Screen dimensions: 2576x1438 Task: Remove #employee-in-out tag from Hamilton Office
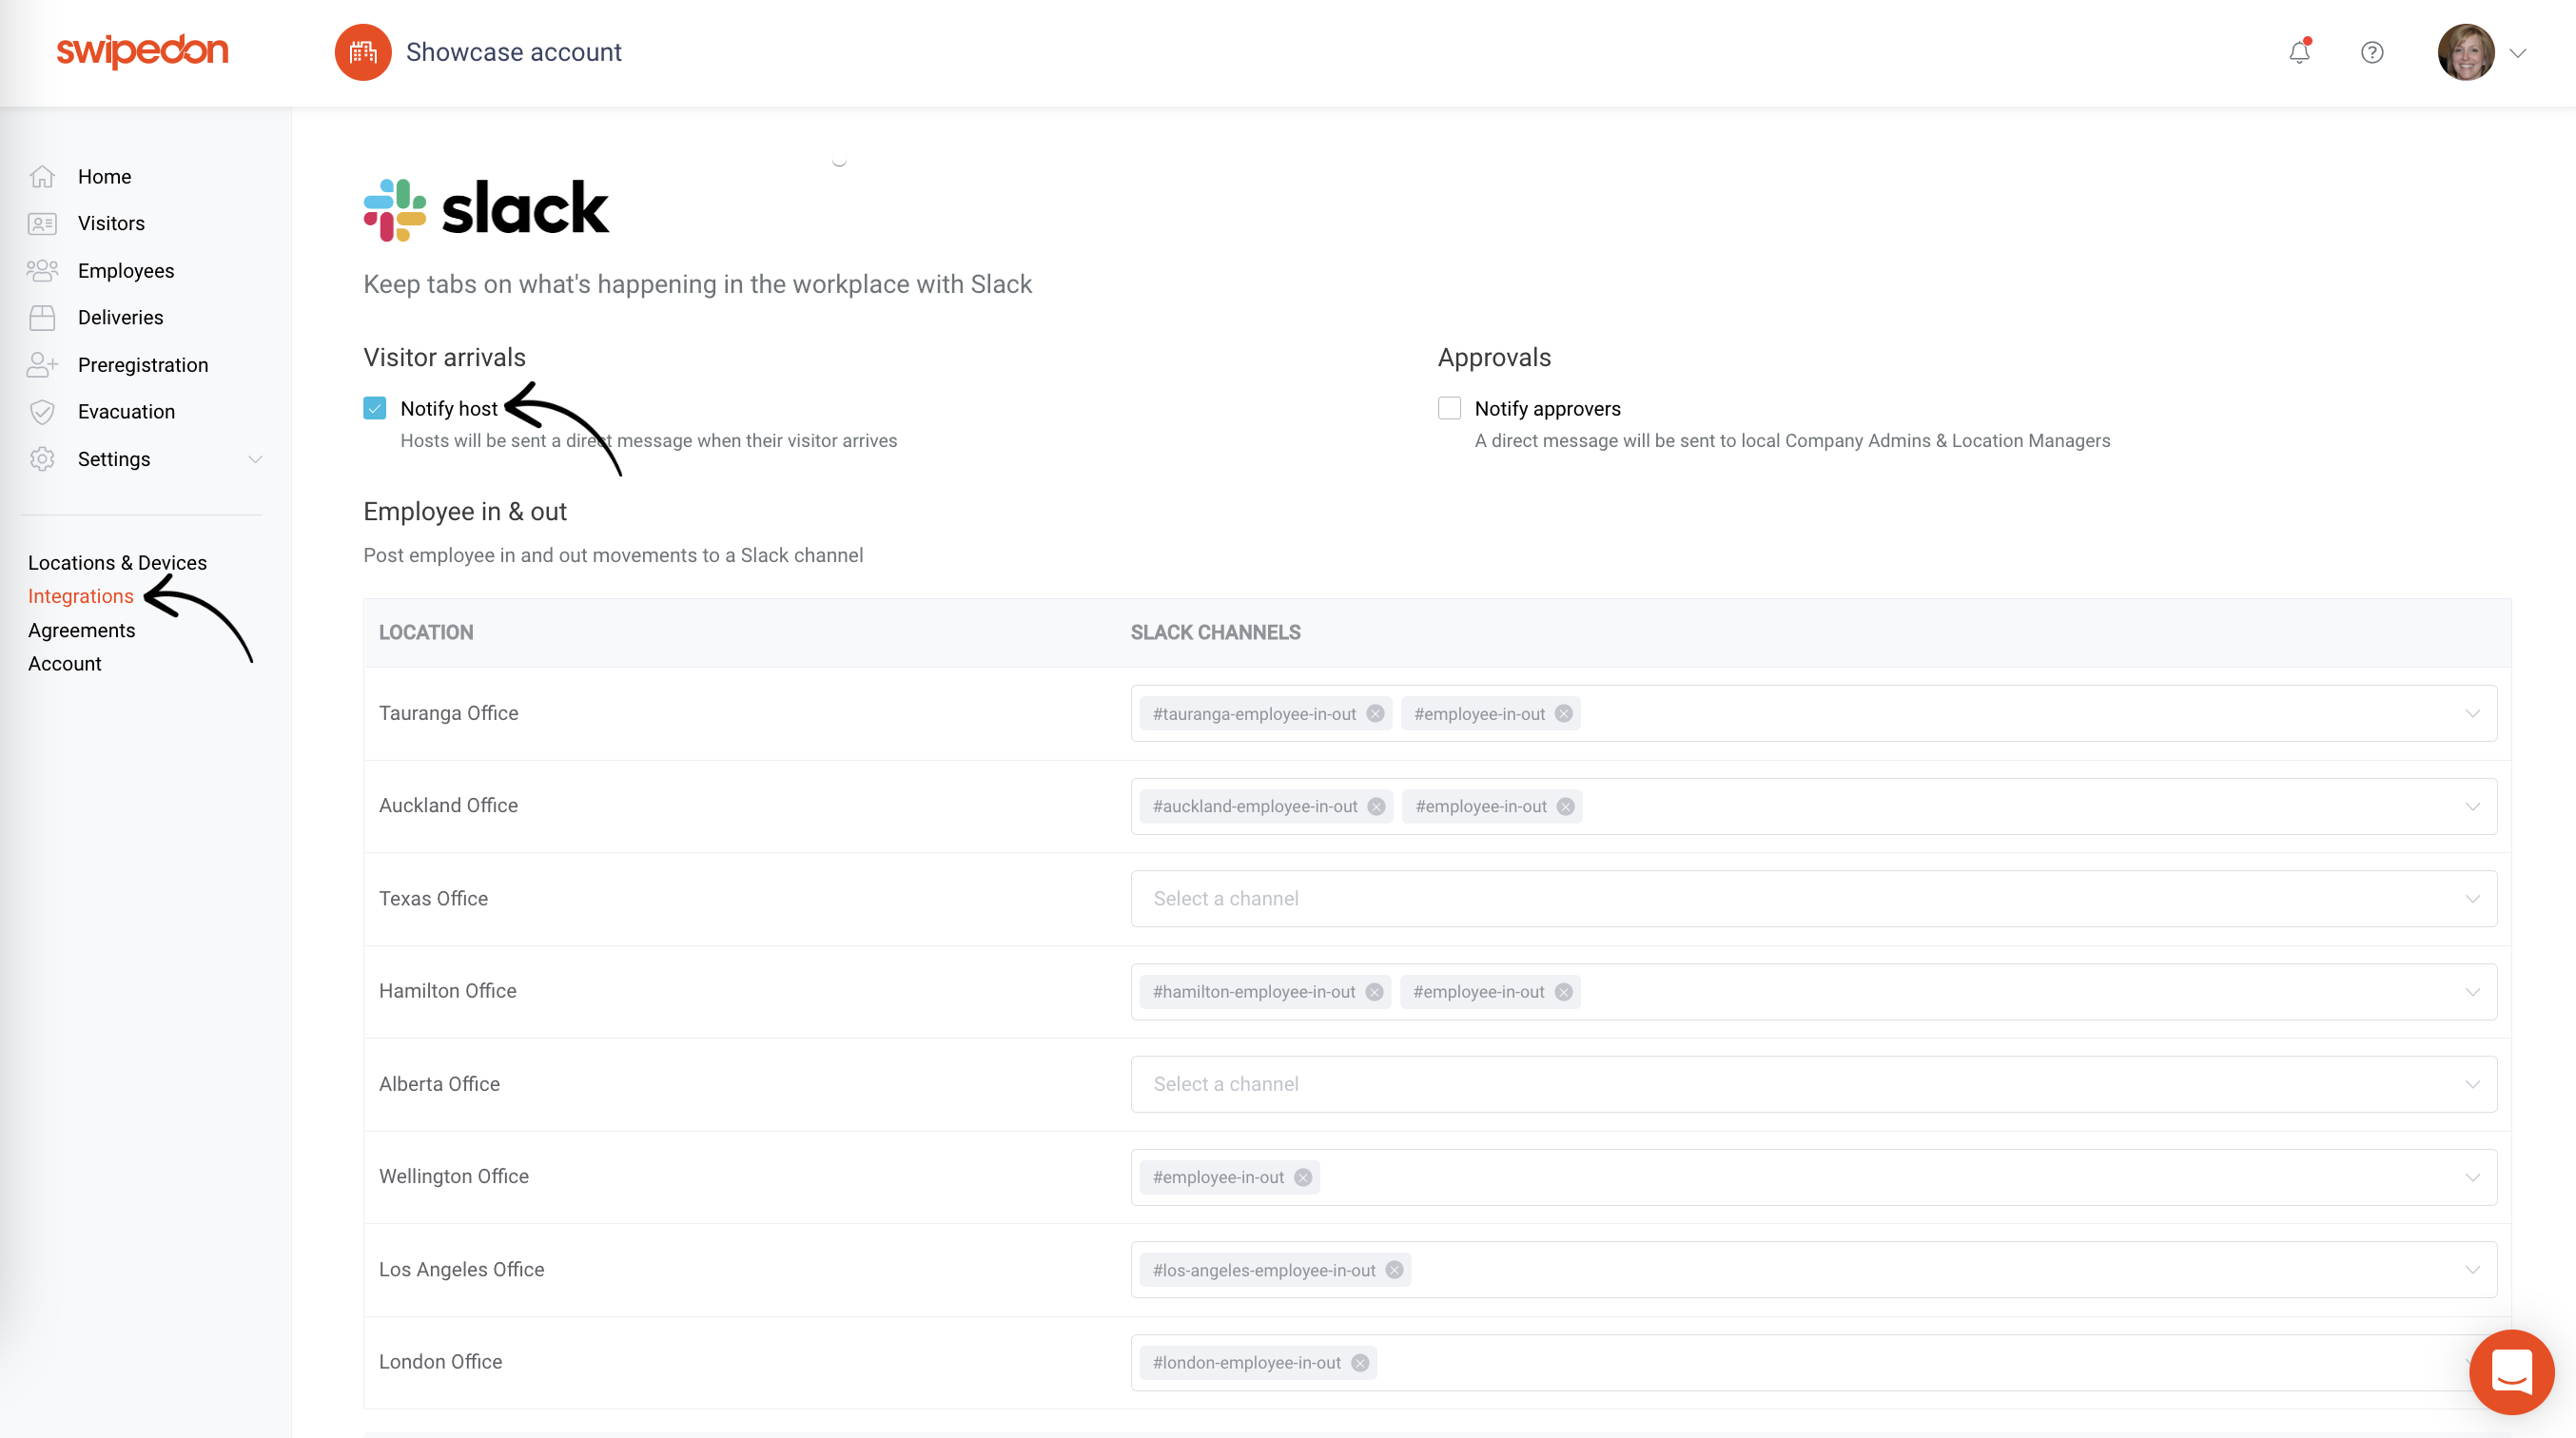click(1563, 991)
